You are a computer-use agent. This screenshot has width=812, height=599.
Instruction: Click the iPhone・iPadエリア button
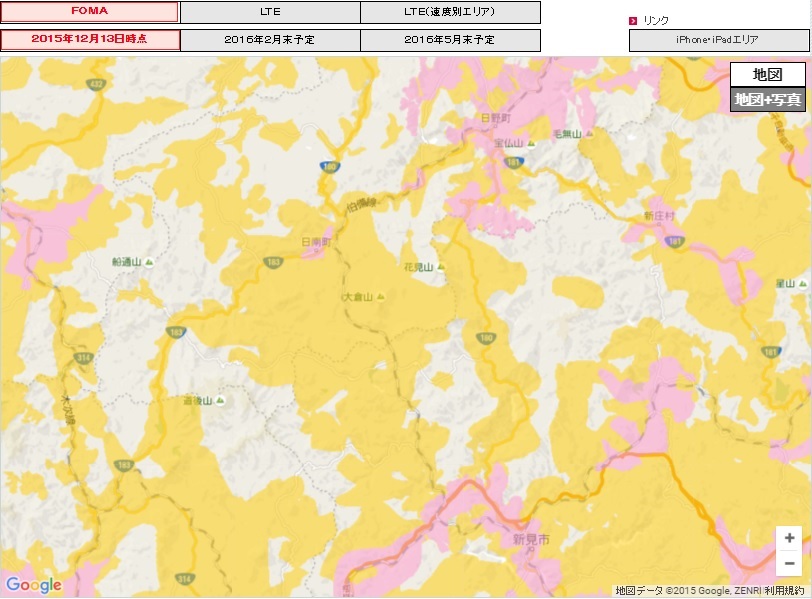(x=717, y=40)
